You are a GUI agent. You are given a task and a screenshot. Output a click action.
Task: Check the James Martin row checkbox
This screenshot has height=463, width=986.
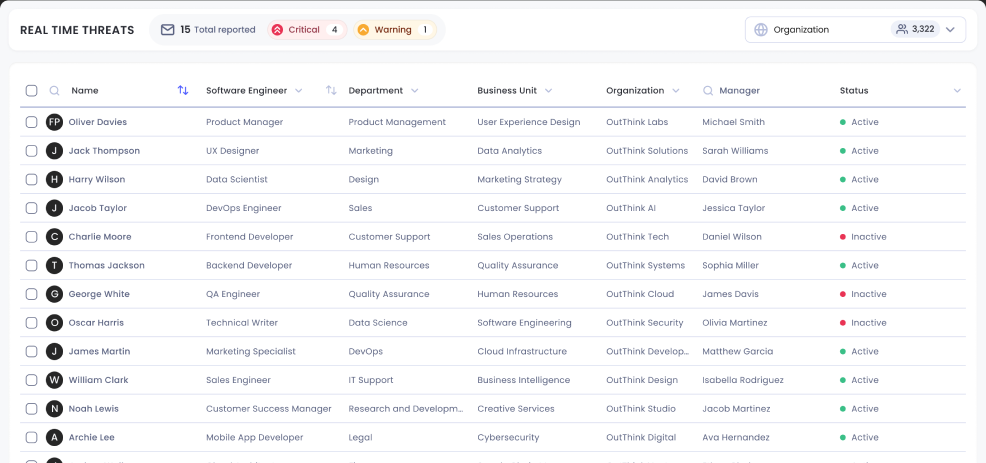(31, 351)
